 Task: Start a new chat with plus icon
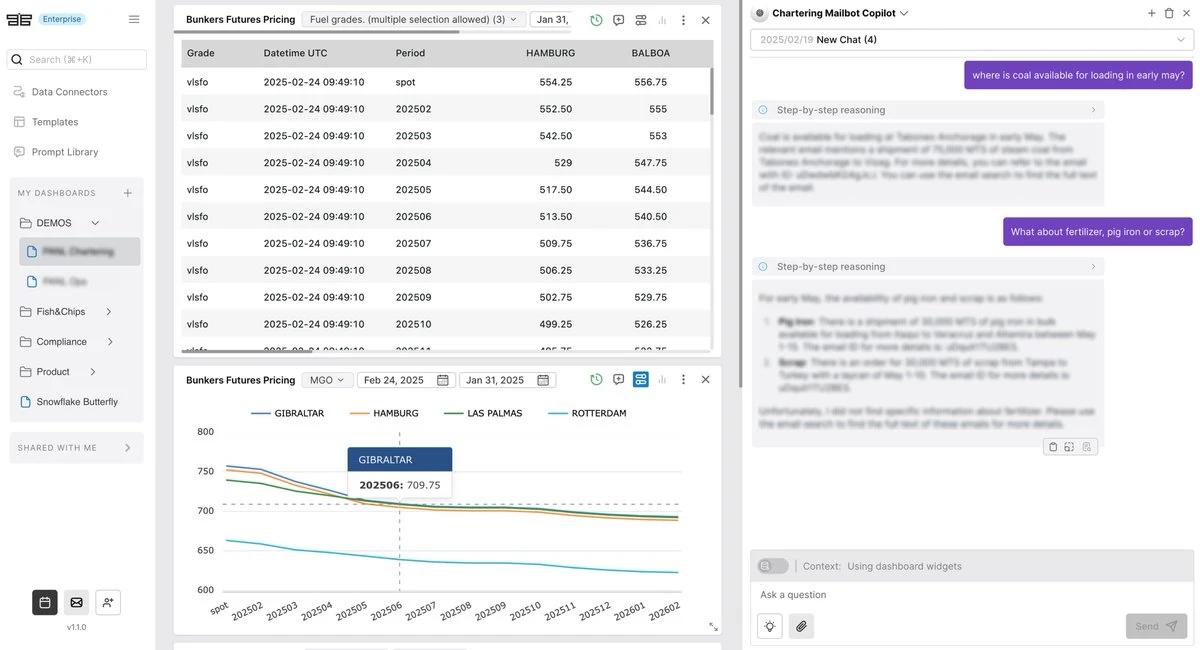point(1152,13)
